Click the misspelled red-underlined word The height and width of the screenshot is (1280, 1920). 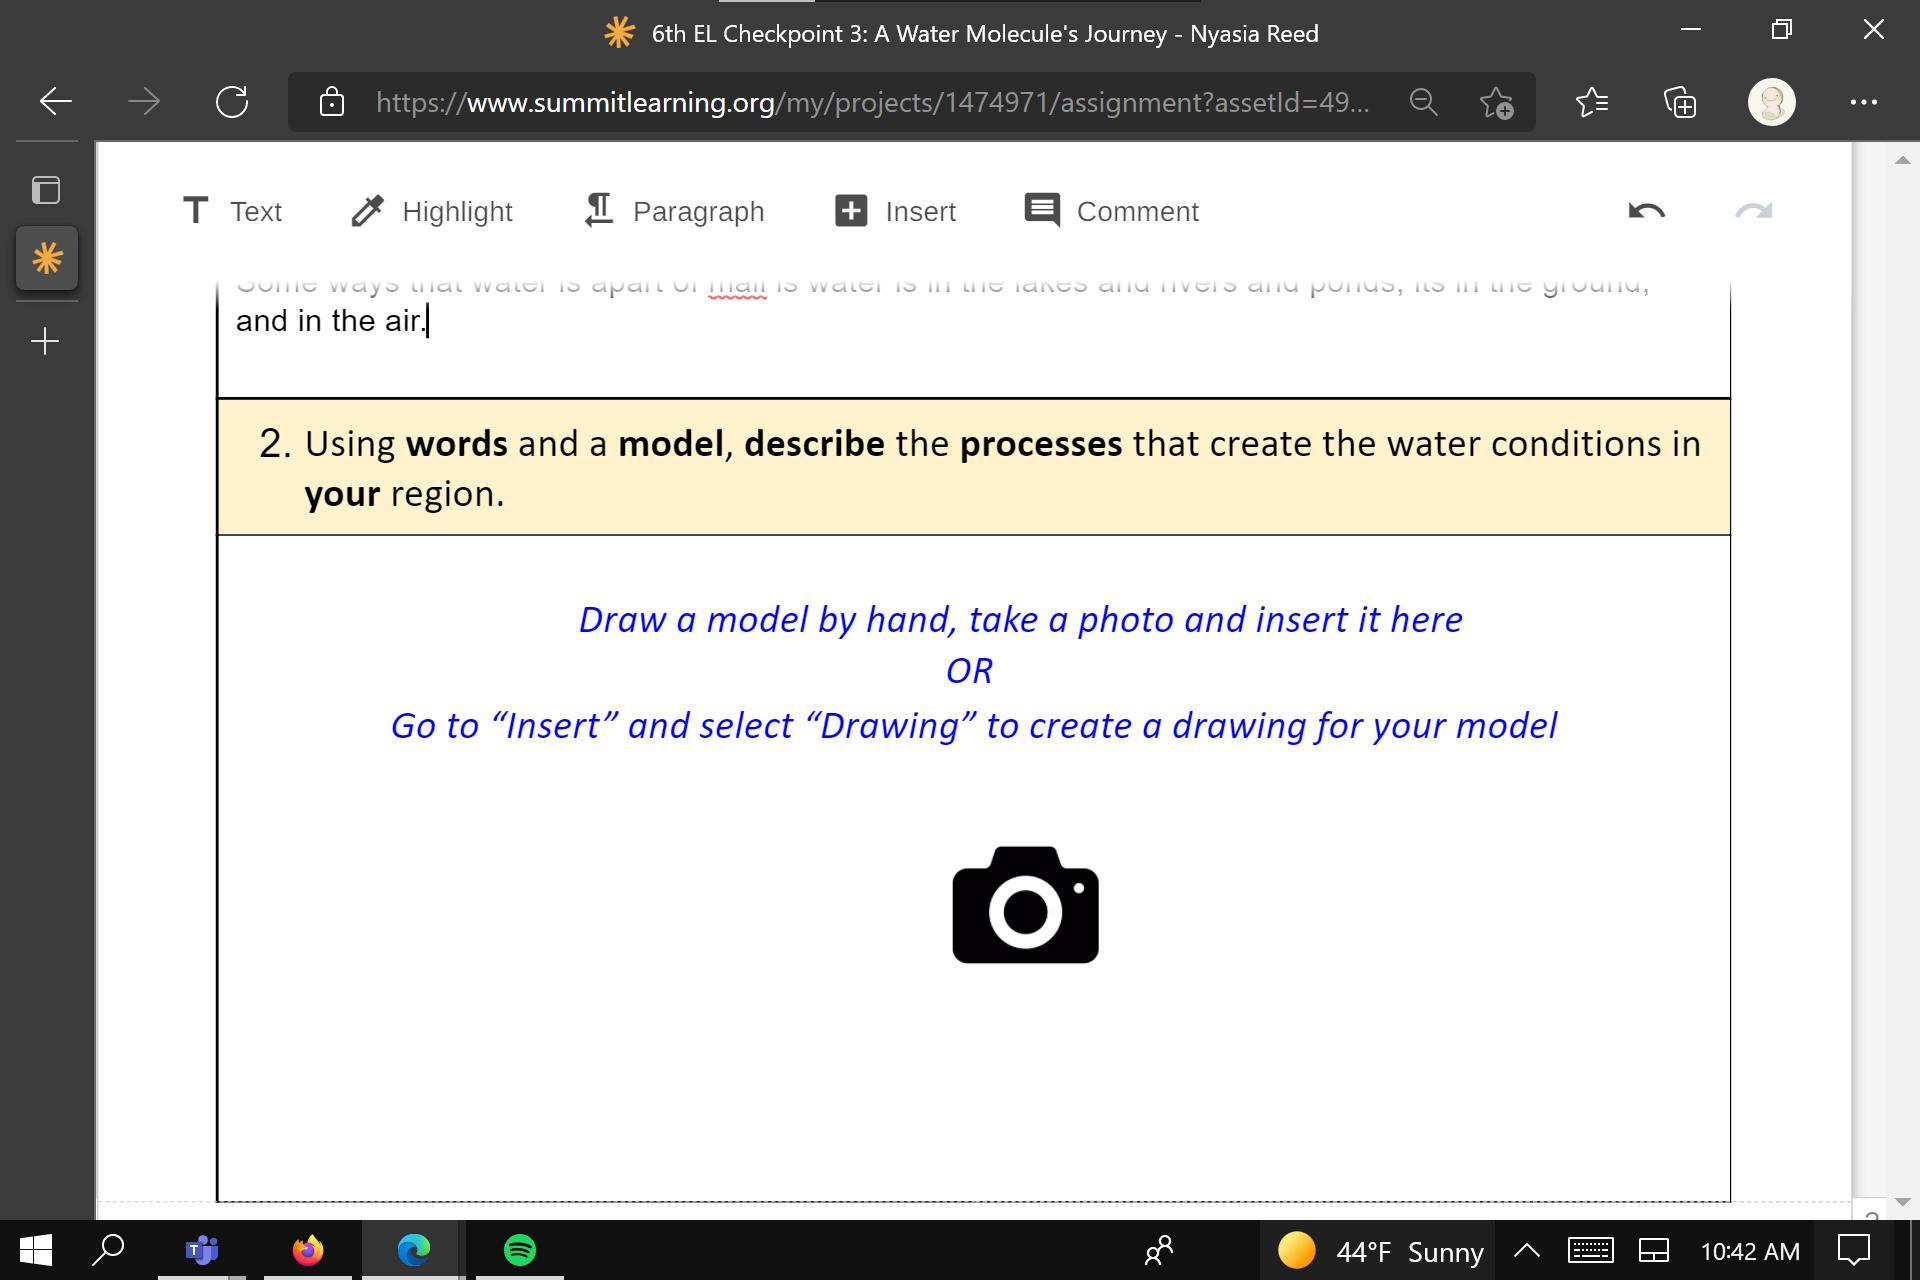(x=737, y=285)
